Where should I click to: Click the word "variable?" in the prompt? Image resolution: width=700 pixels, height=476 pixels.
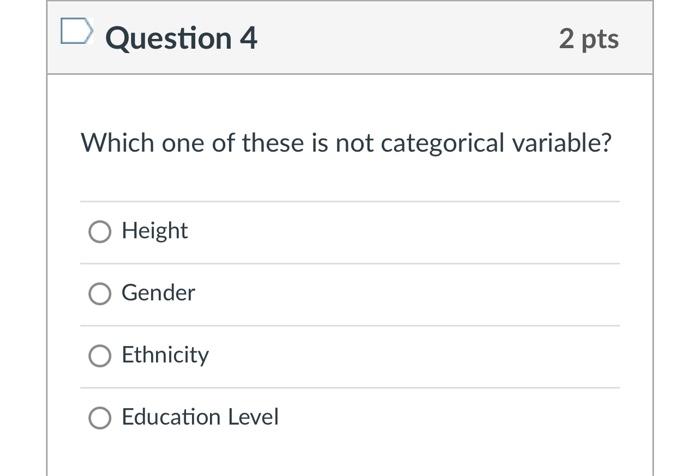pyautogui.click(x=562, y=143)
